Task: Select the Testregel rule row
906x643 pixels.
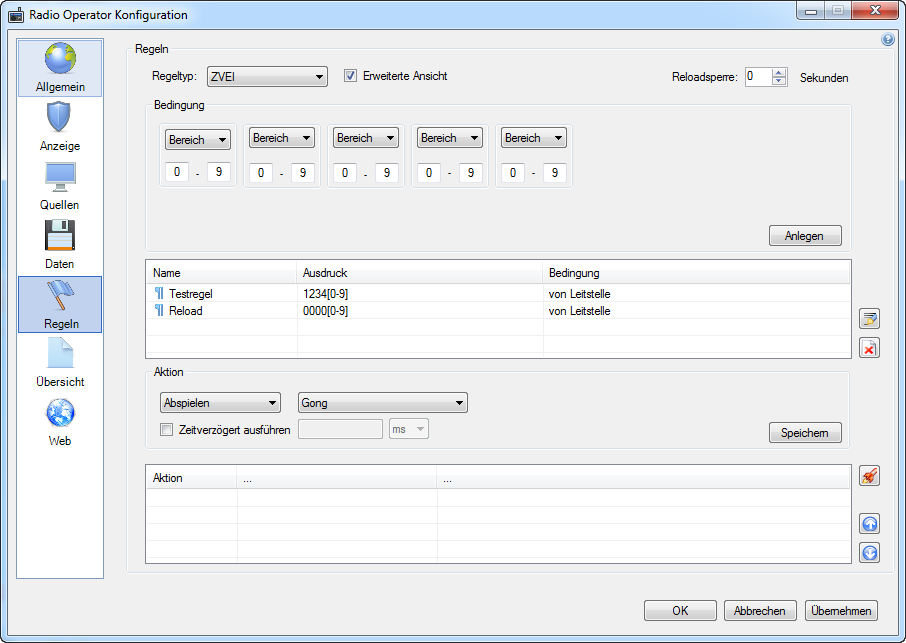Action: point(498,293)
